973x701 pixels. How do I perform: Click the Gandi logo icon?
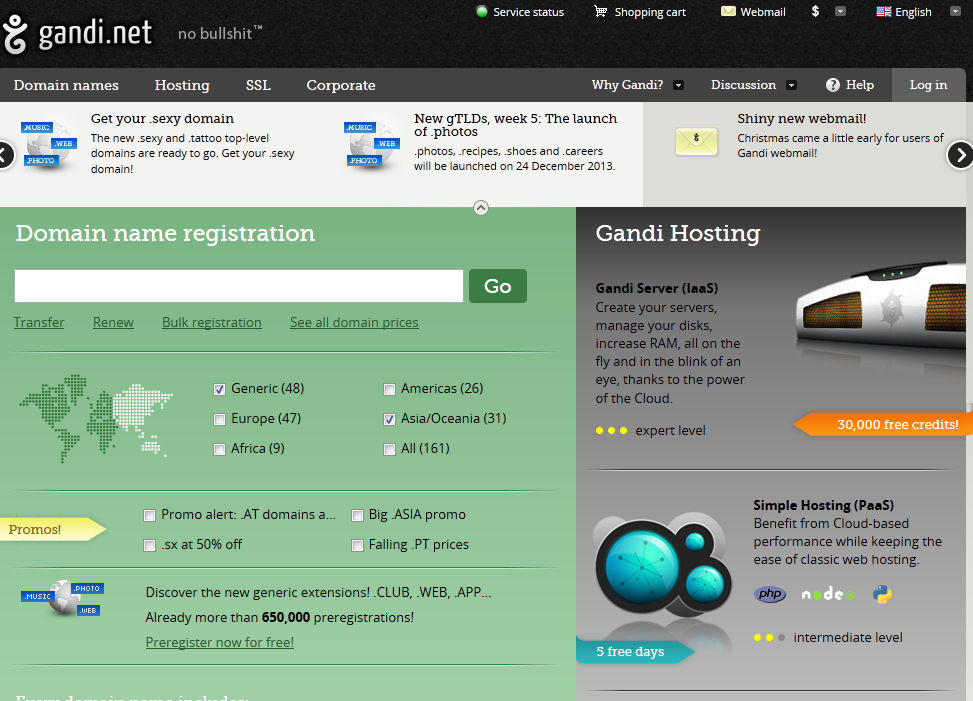click(15, 35)
